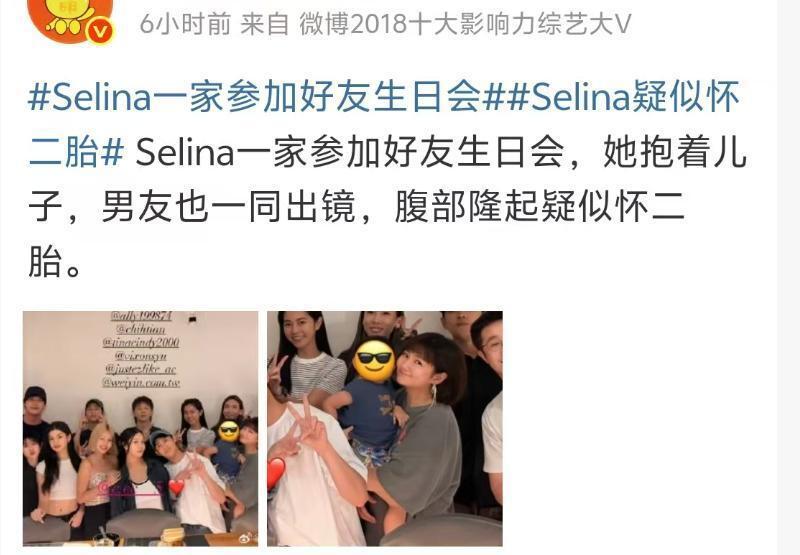Open the left group photo thumbnail
800x555 pixels.
(140, 428)
